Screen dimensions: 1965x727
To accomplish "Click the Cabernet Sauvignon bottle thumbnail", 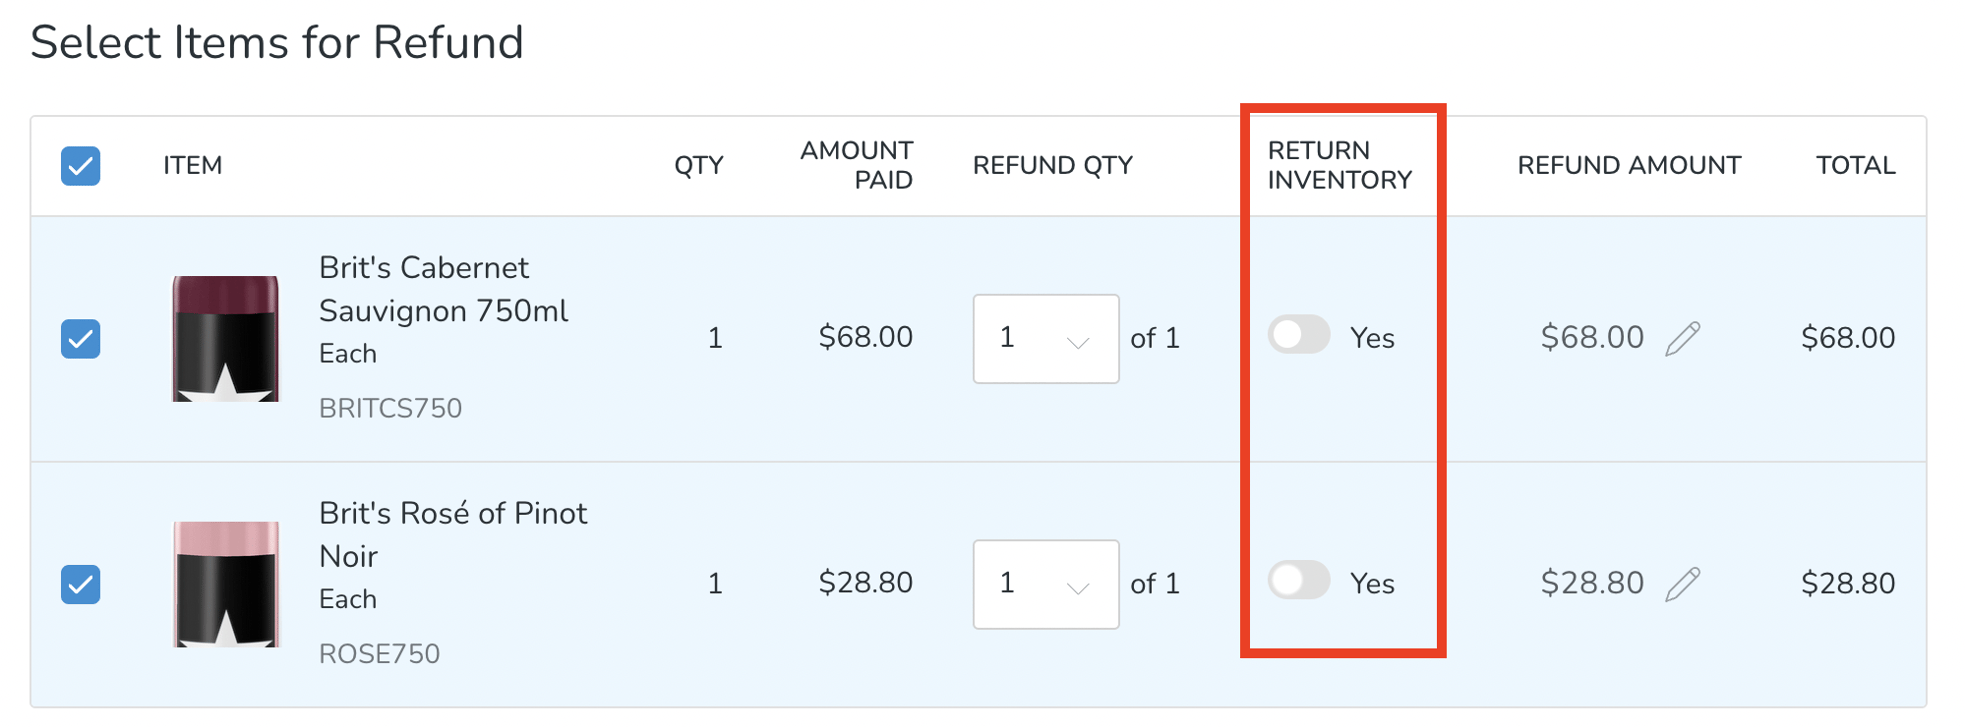I will pyautogui.click(x=224, y=338).
